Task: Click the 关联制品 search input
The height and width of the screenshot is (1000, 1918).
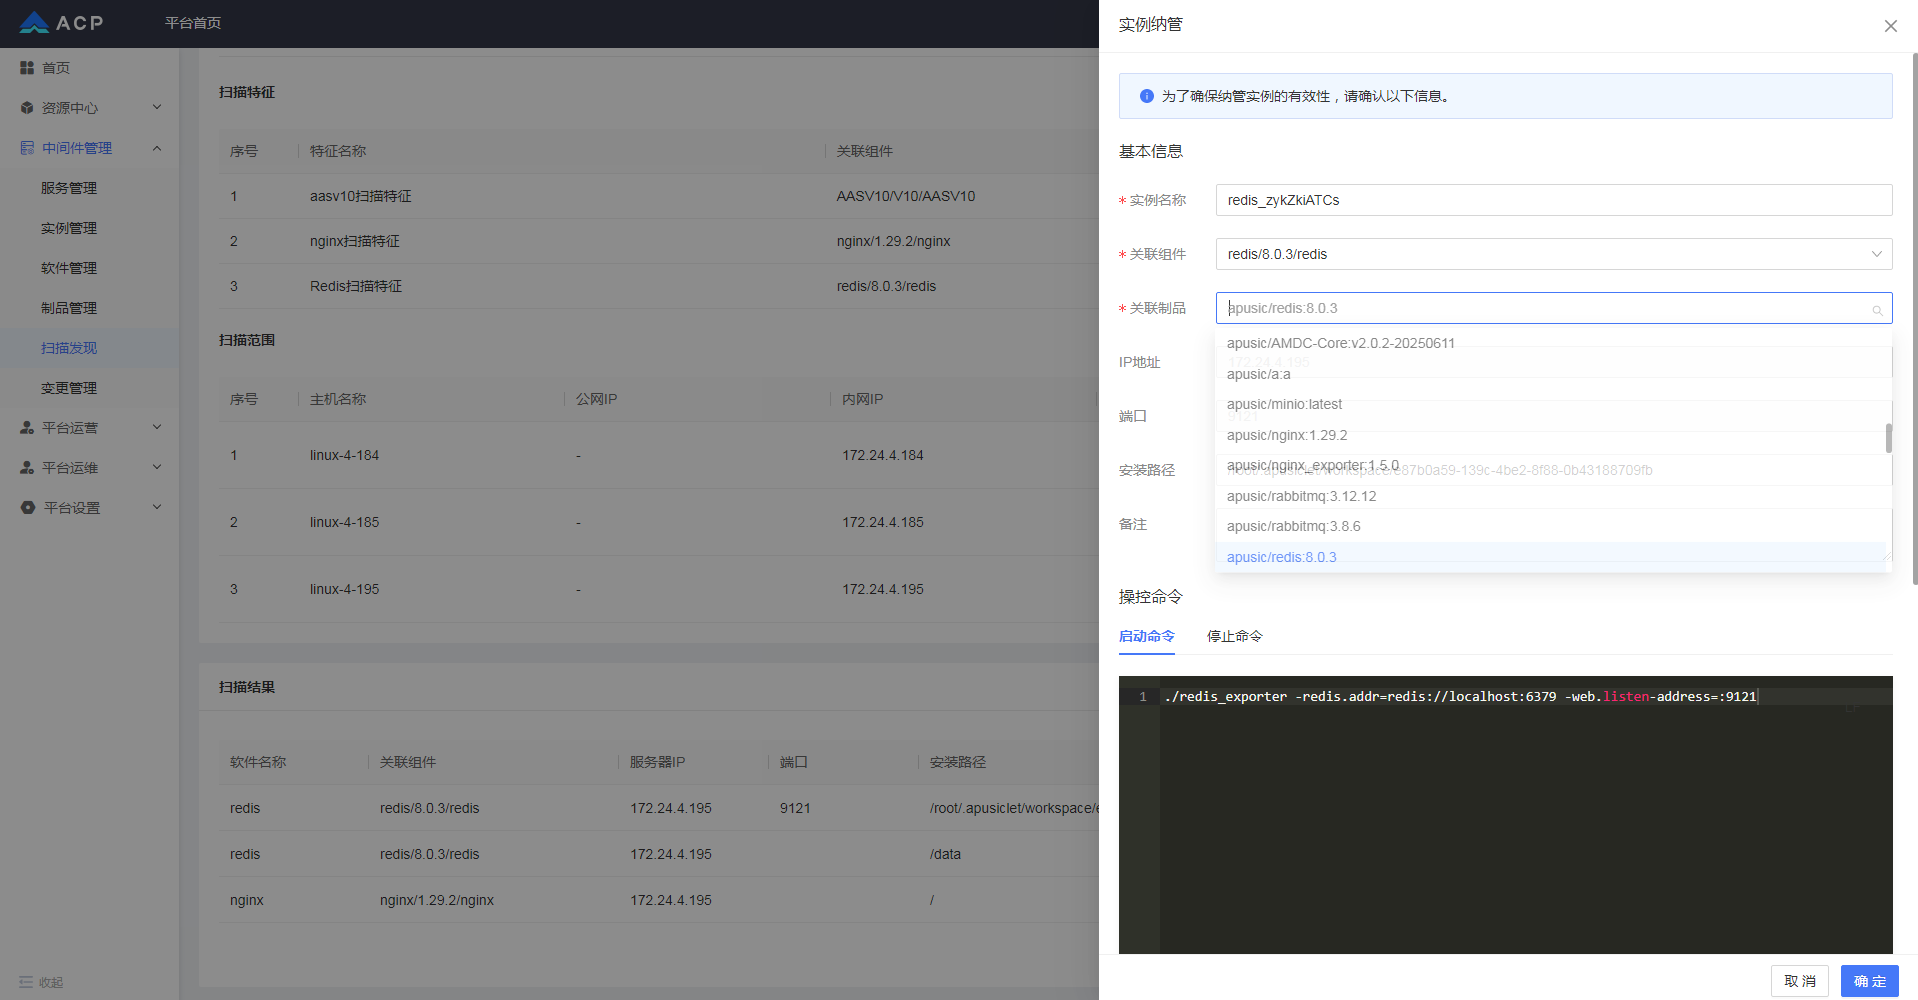Action: coord(1554,308)
